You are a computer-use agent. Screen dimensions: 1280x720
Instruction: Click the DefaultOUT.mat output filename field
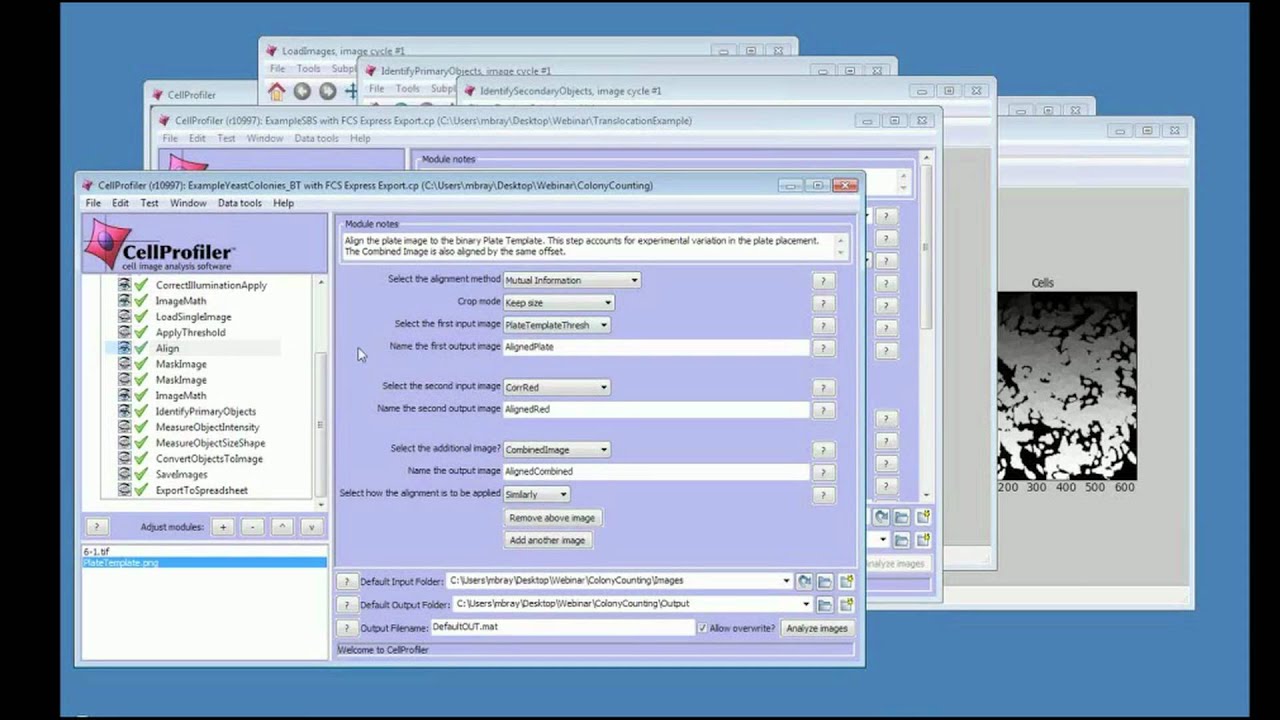coord(562,627)
